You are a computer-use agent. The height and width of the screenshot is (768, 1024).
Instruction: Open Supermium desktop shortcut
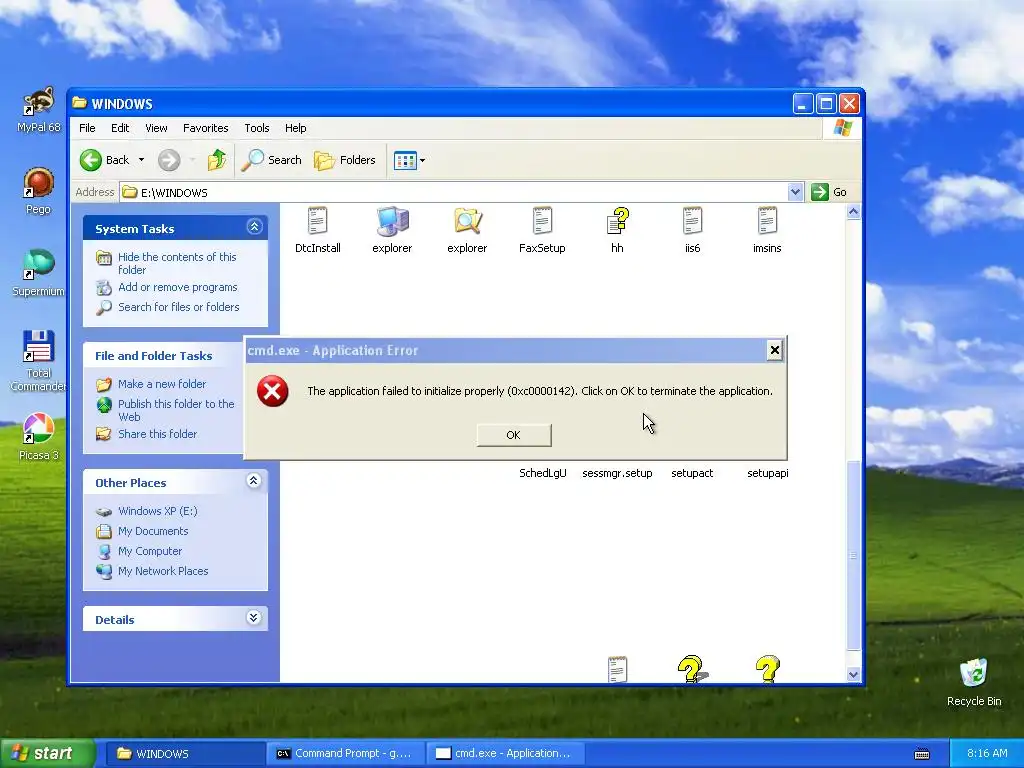click(x=39, y=273)
